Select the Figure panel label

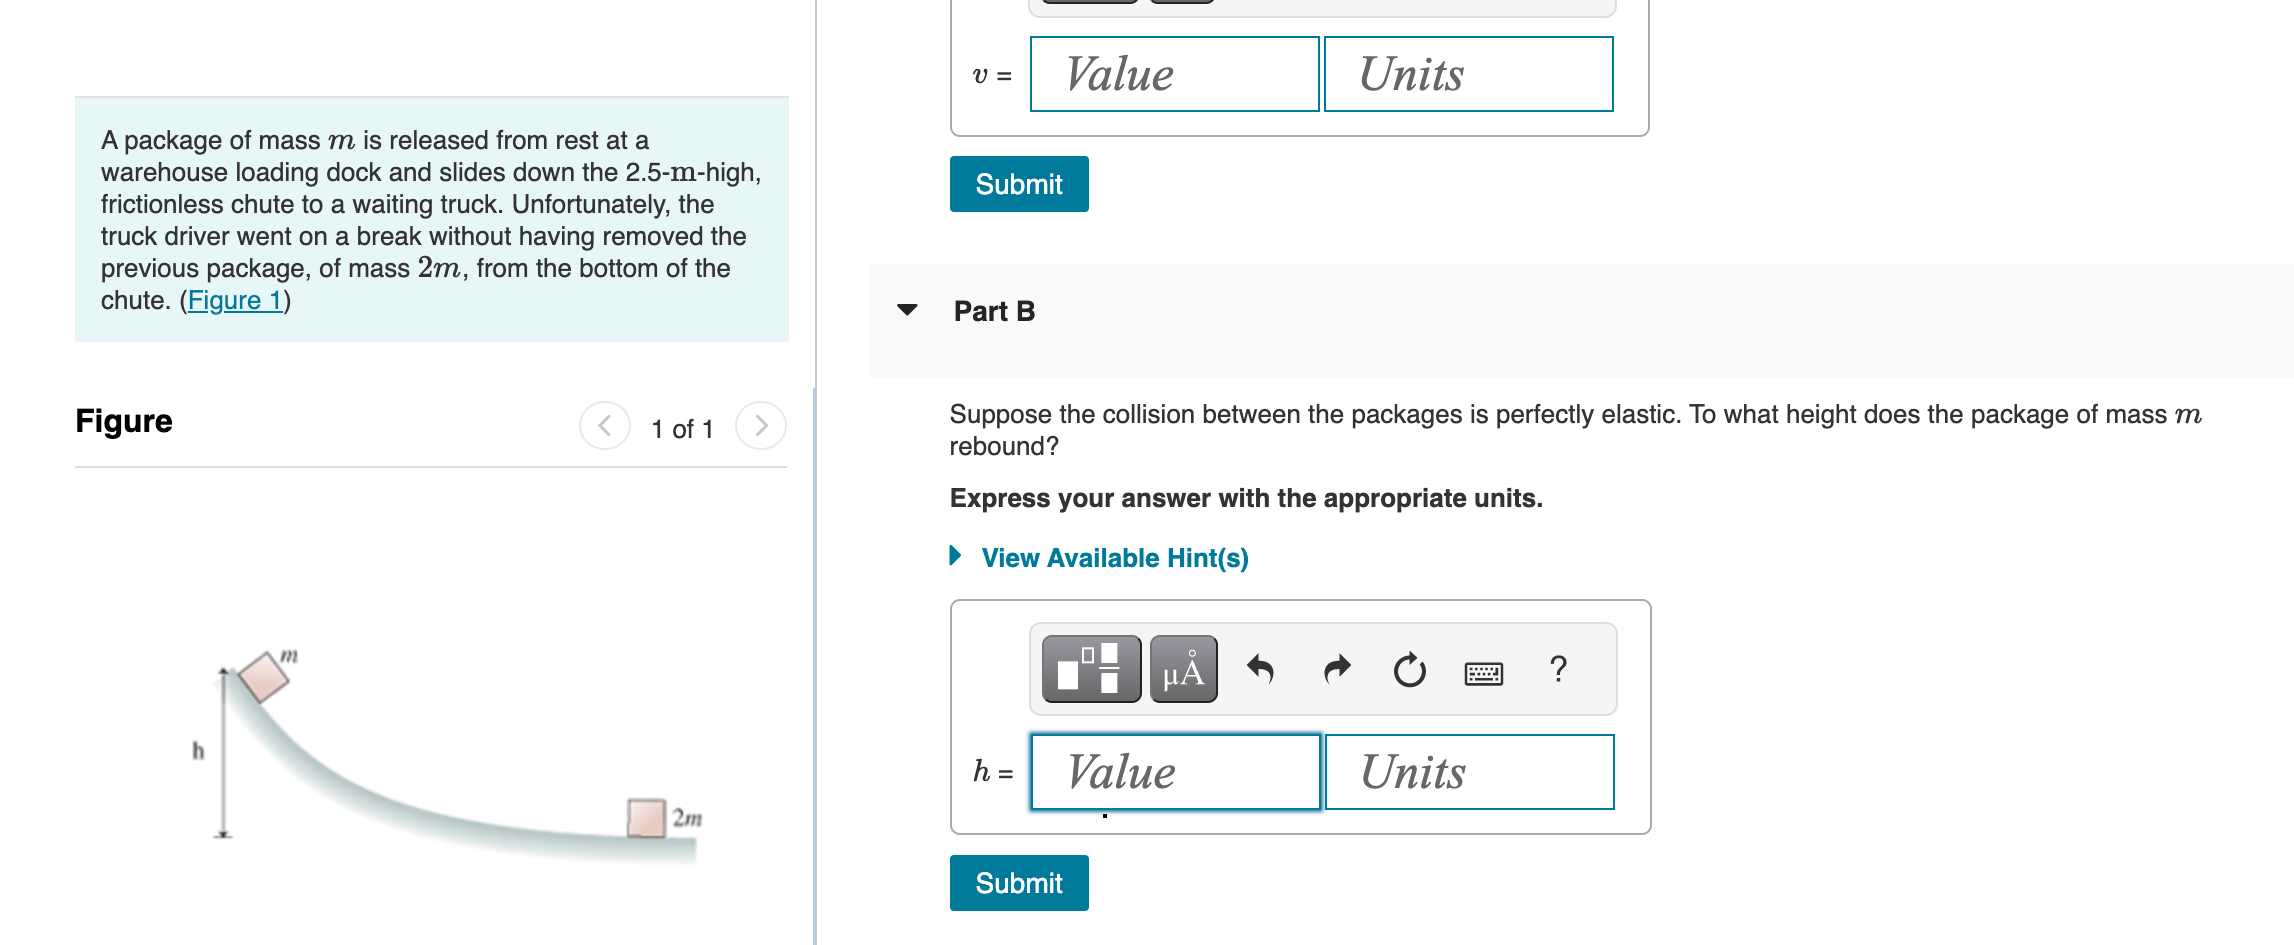(123, 421)
